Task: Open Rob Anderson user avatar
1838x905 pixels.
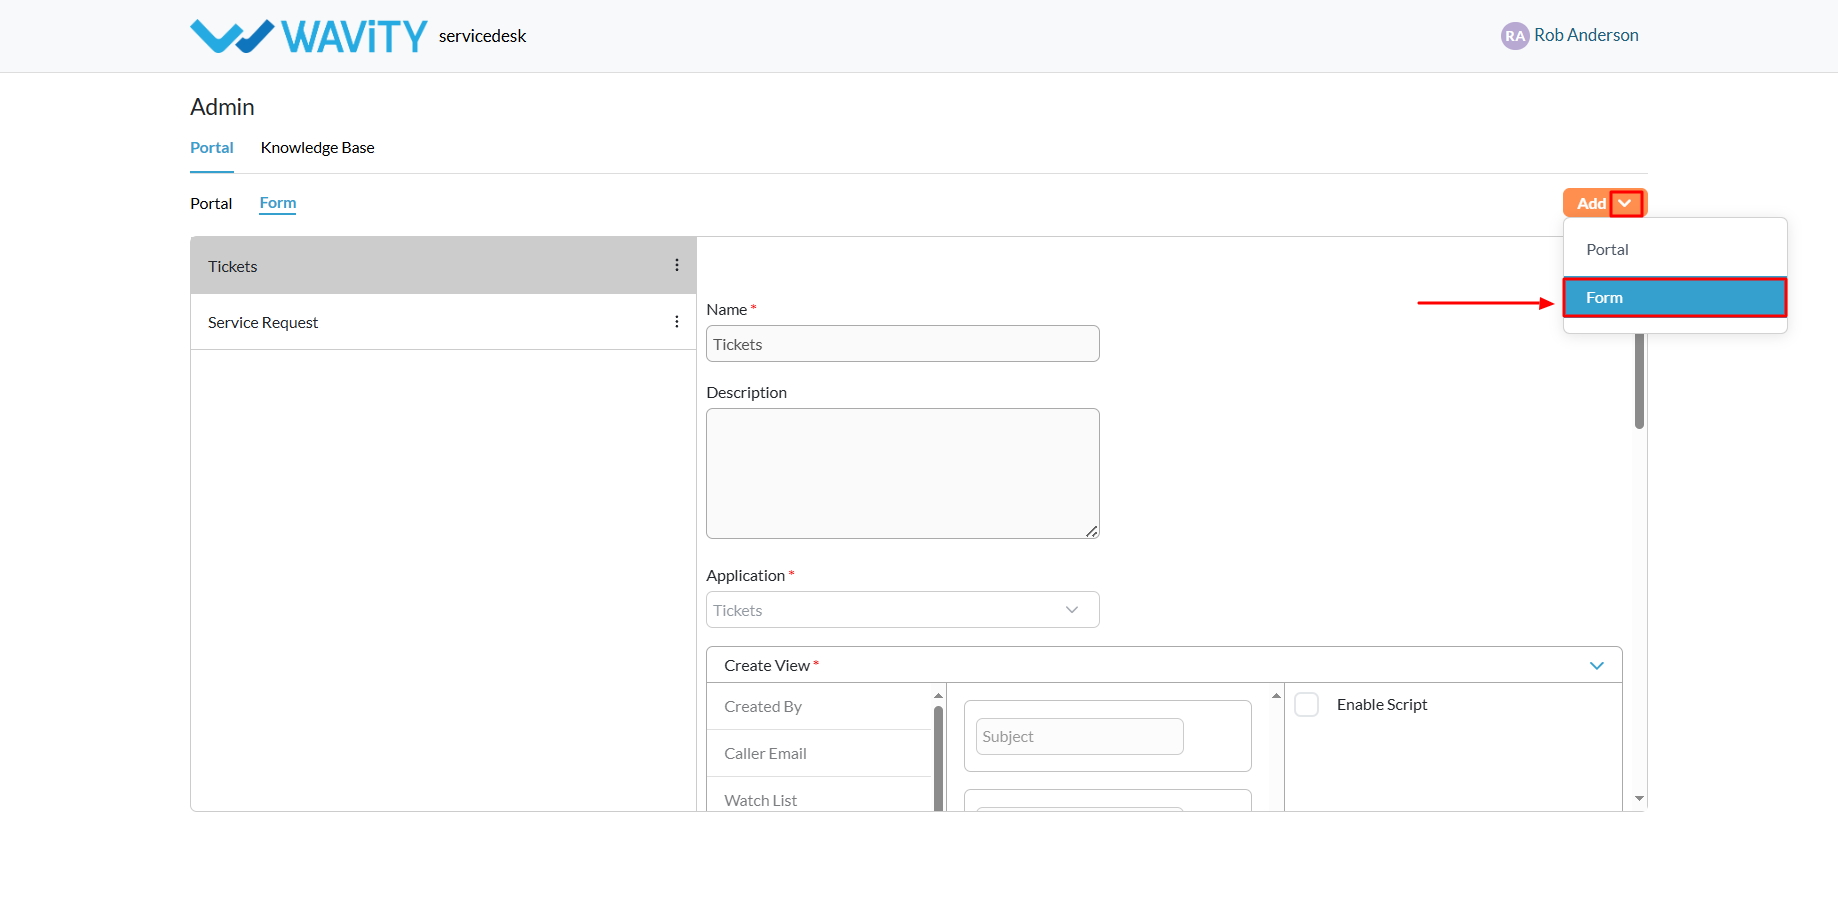Action: click(x=1515, y=36)
